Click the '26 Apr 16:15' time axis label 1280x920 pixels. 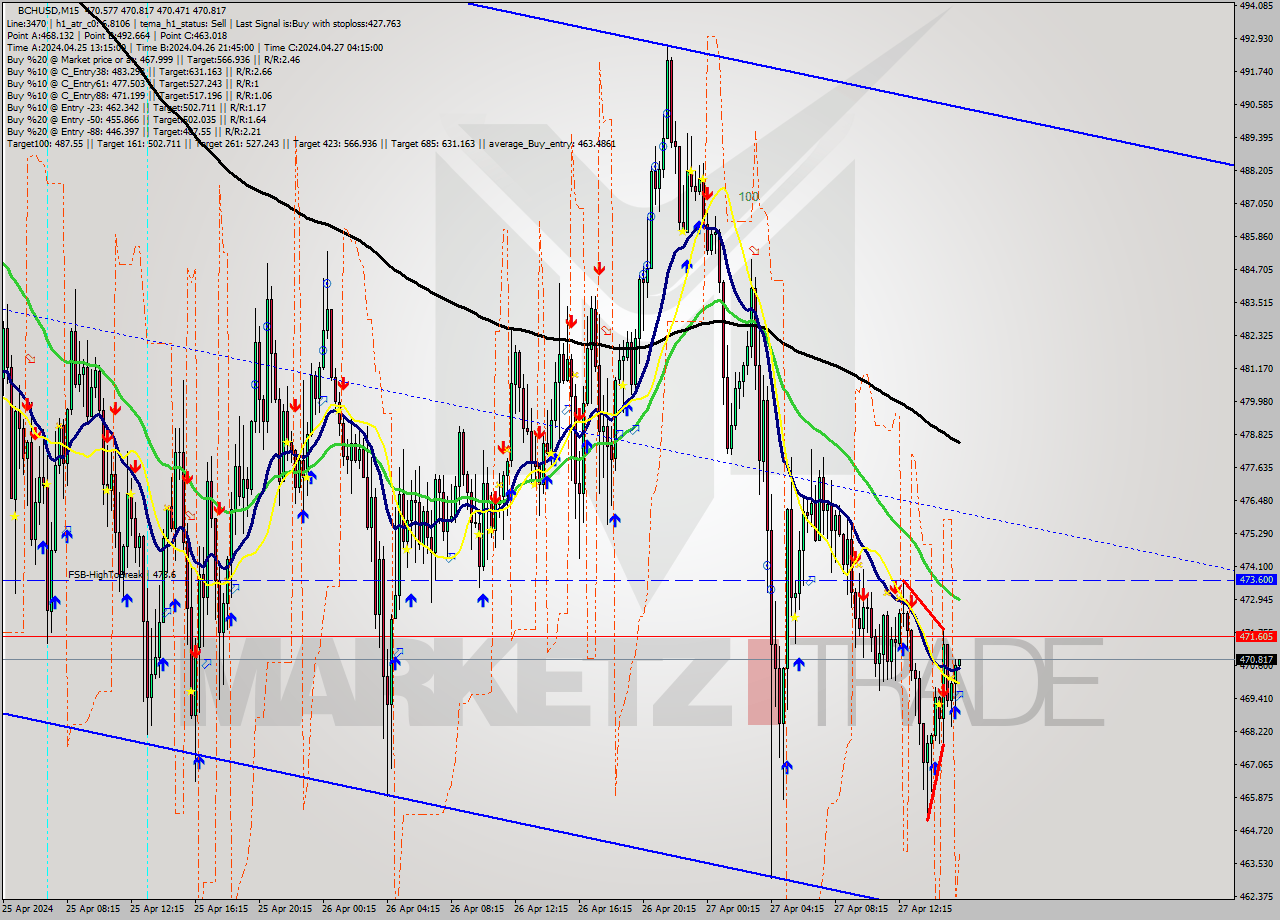605,910
